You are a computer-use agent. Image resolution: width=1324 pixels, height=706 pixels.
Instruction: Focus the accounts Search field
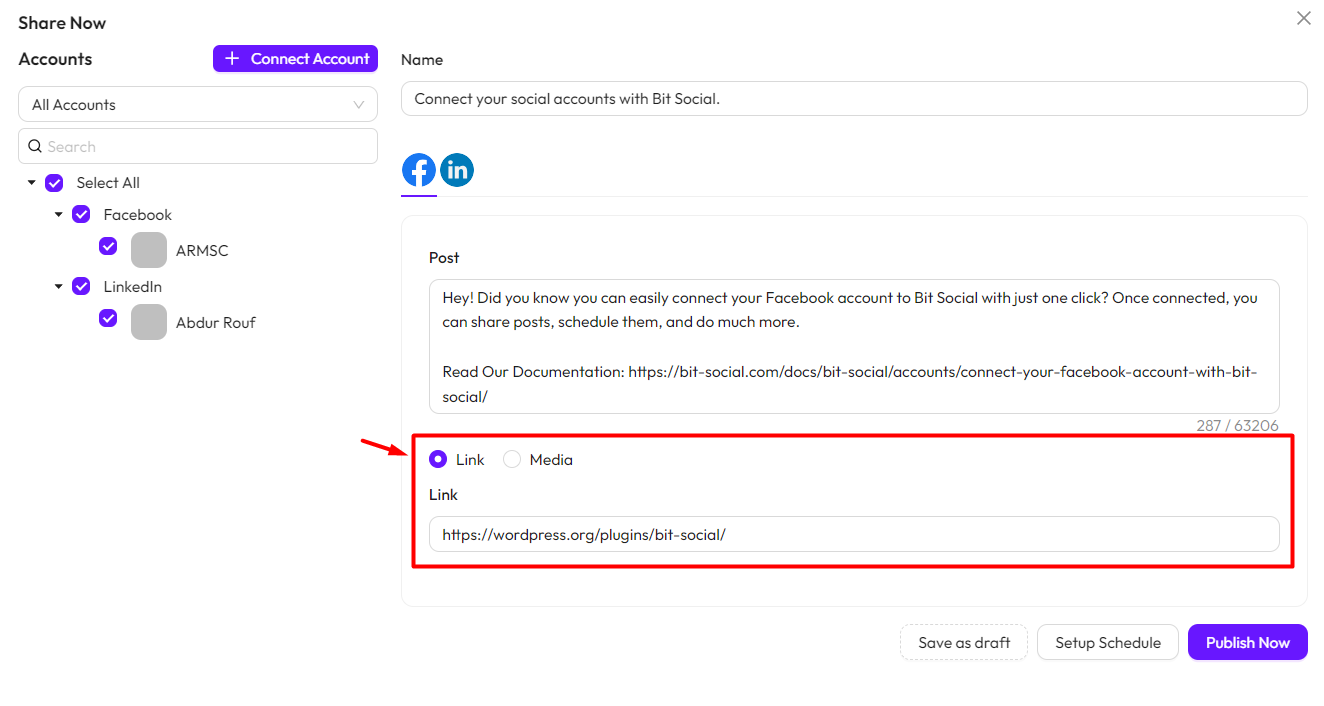pyautogui.click(x=198, y=146)
